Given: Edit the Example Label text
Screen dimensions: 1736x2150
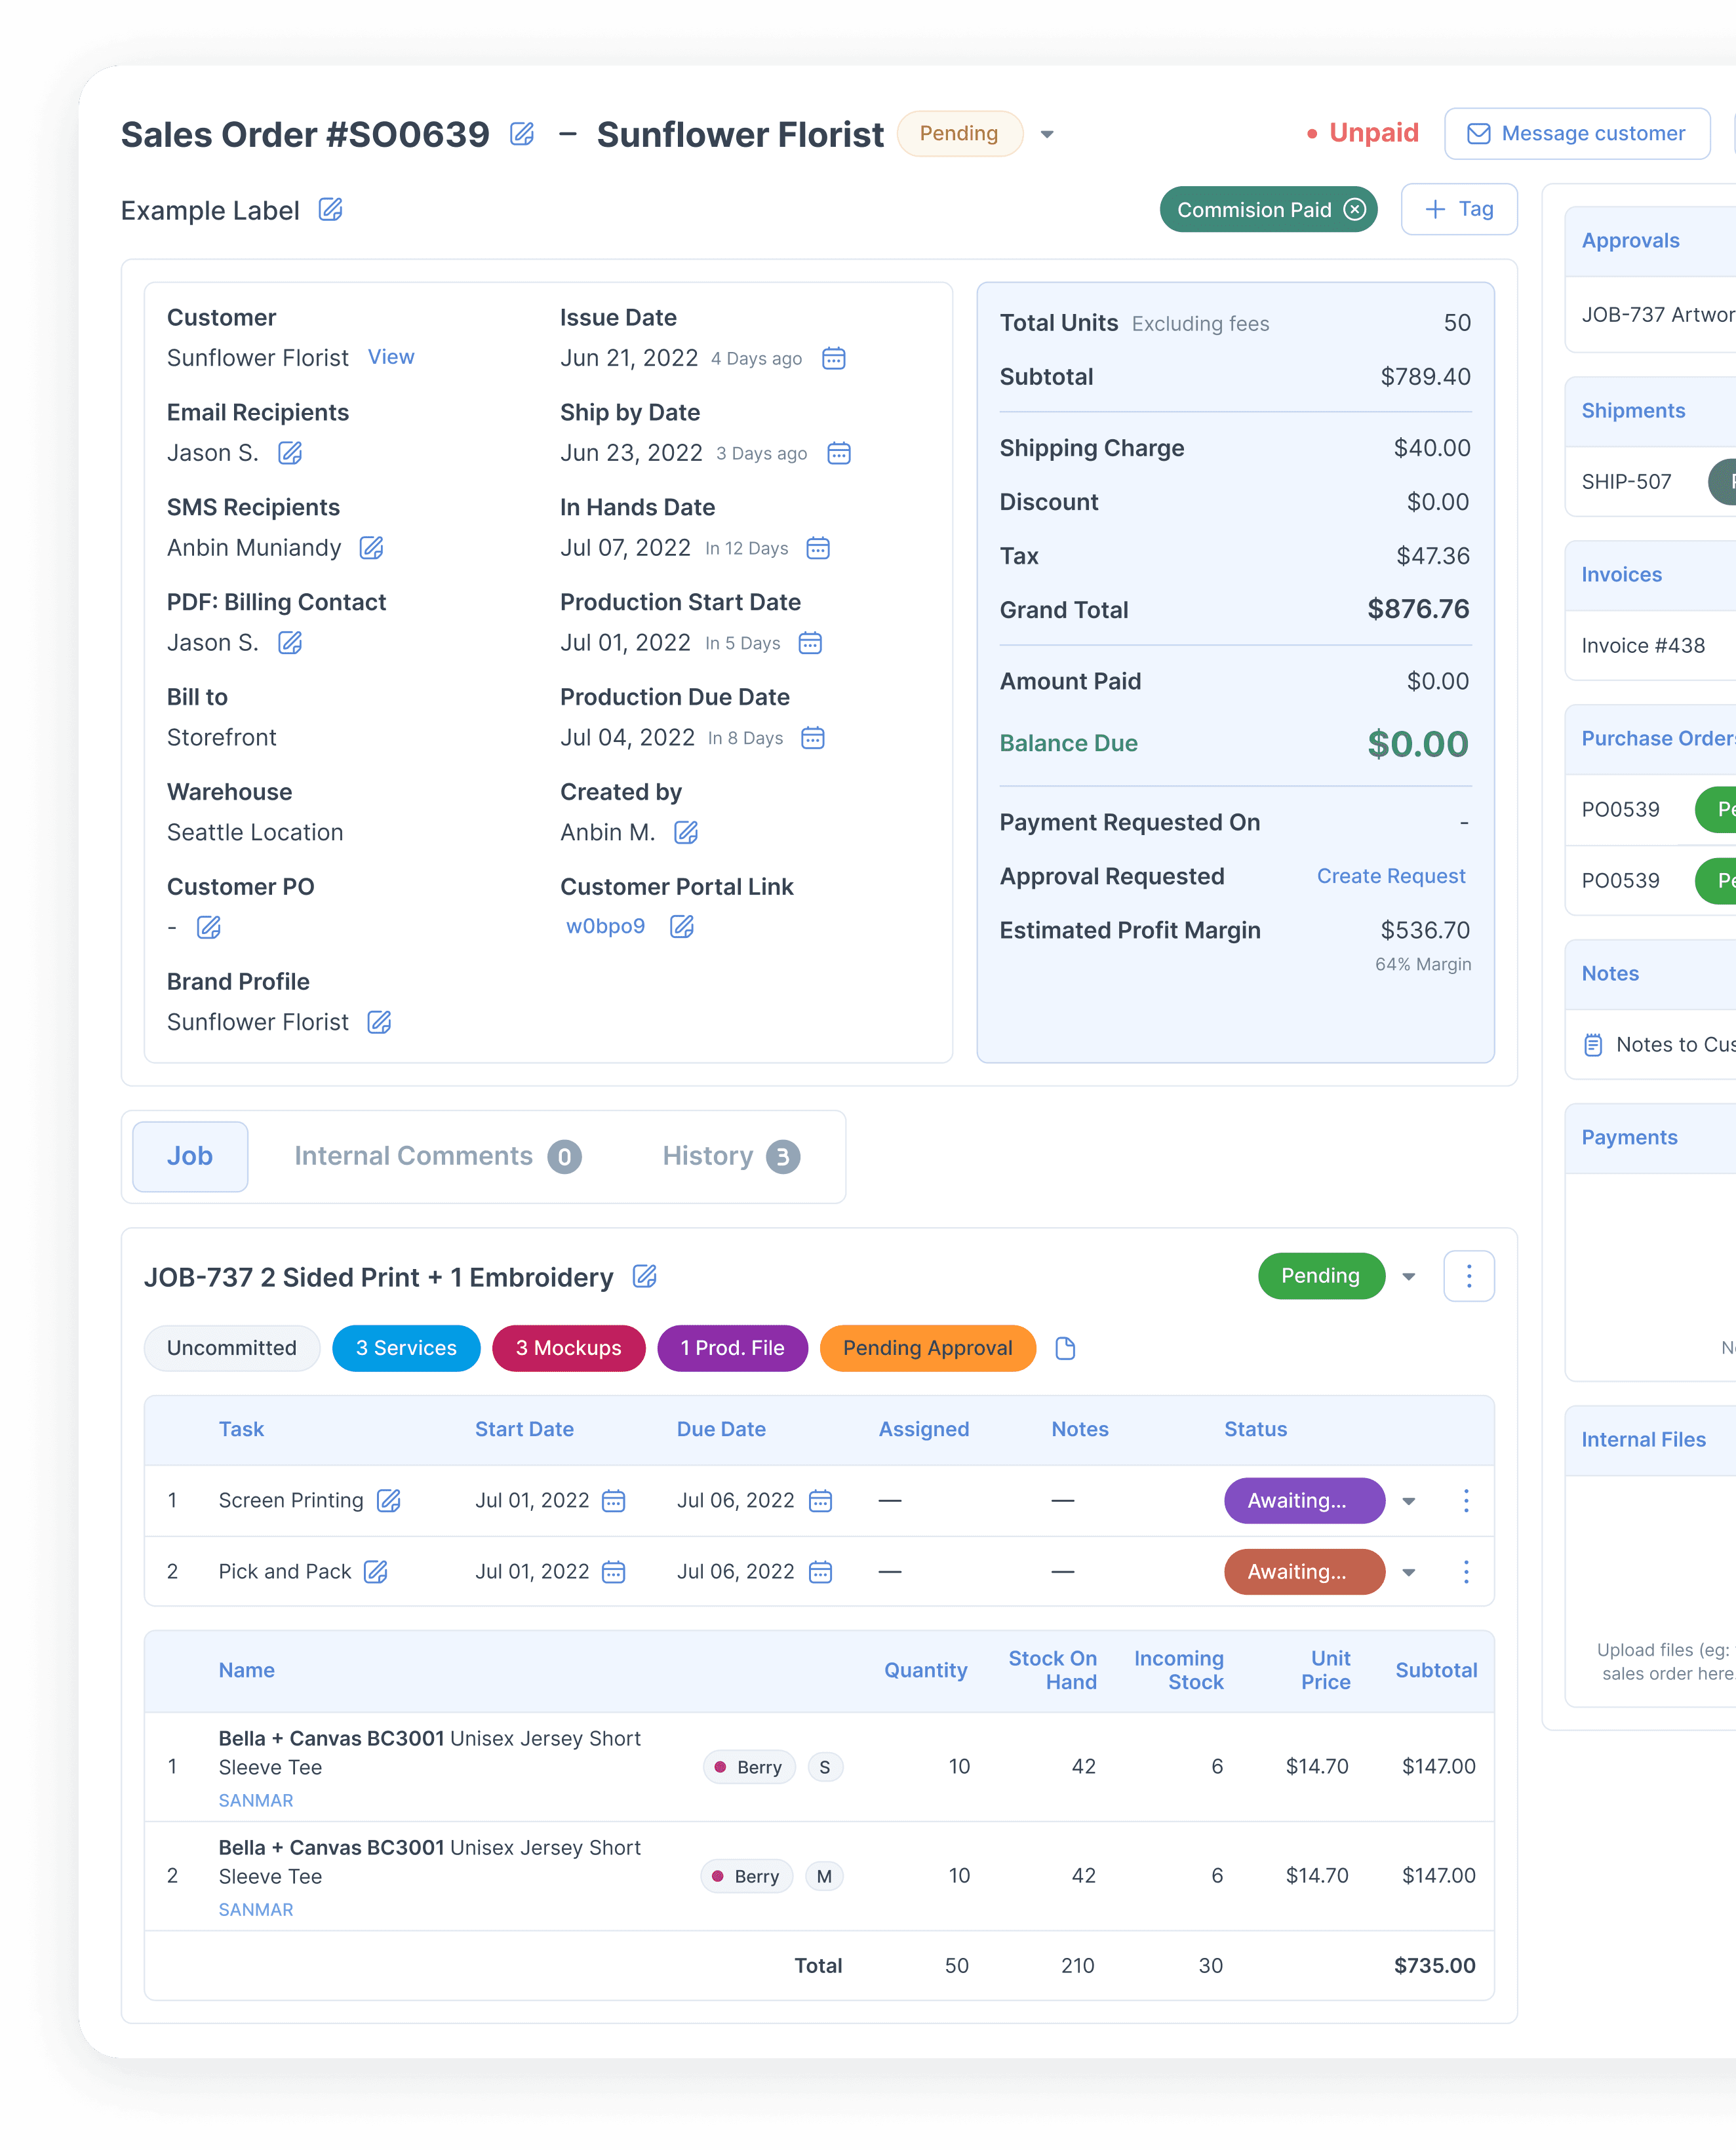Looking at the screenshot, I should (x=330, y=210).
